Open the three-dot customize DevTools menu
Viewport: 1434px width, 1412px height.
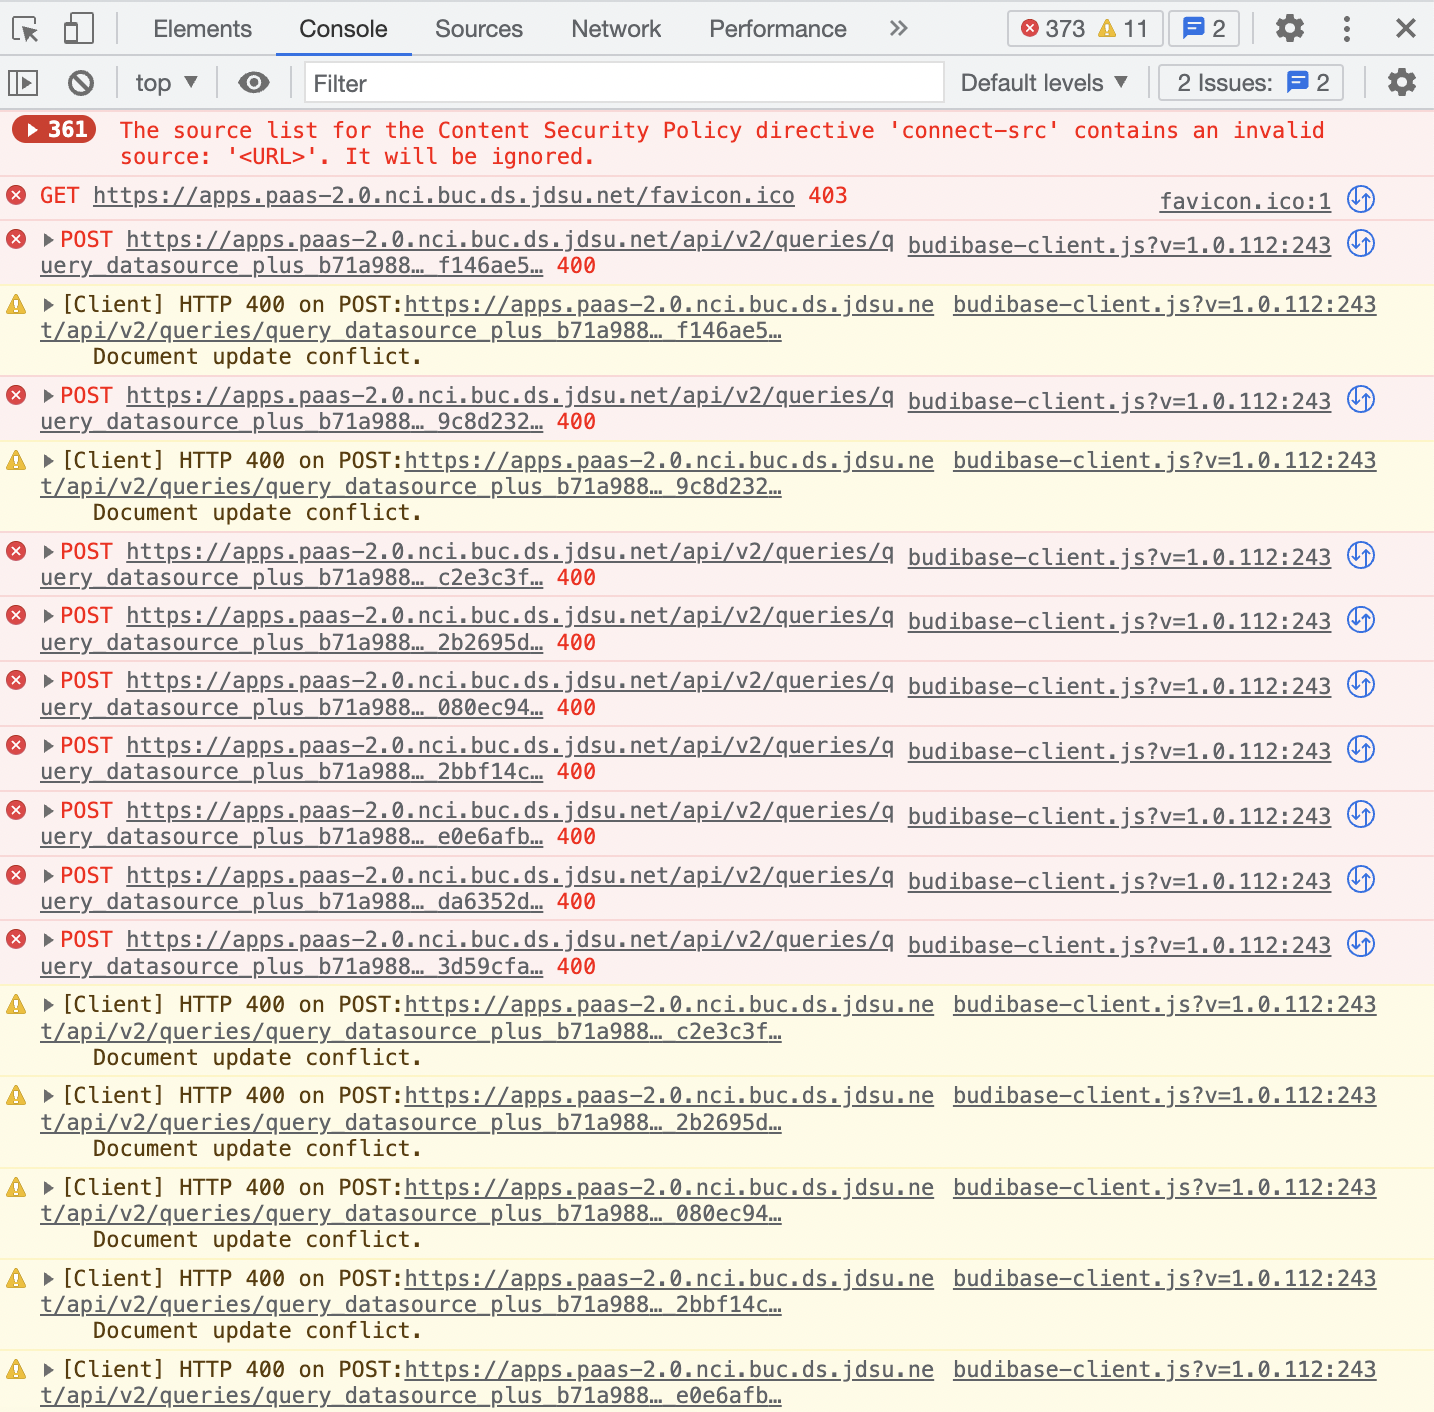click(x=1346, y=28)
